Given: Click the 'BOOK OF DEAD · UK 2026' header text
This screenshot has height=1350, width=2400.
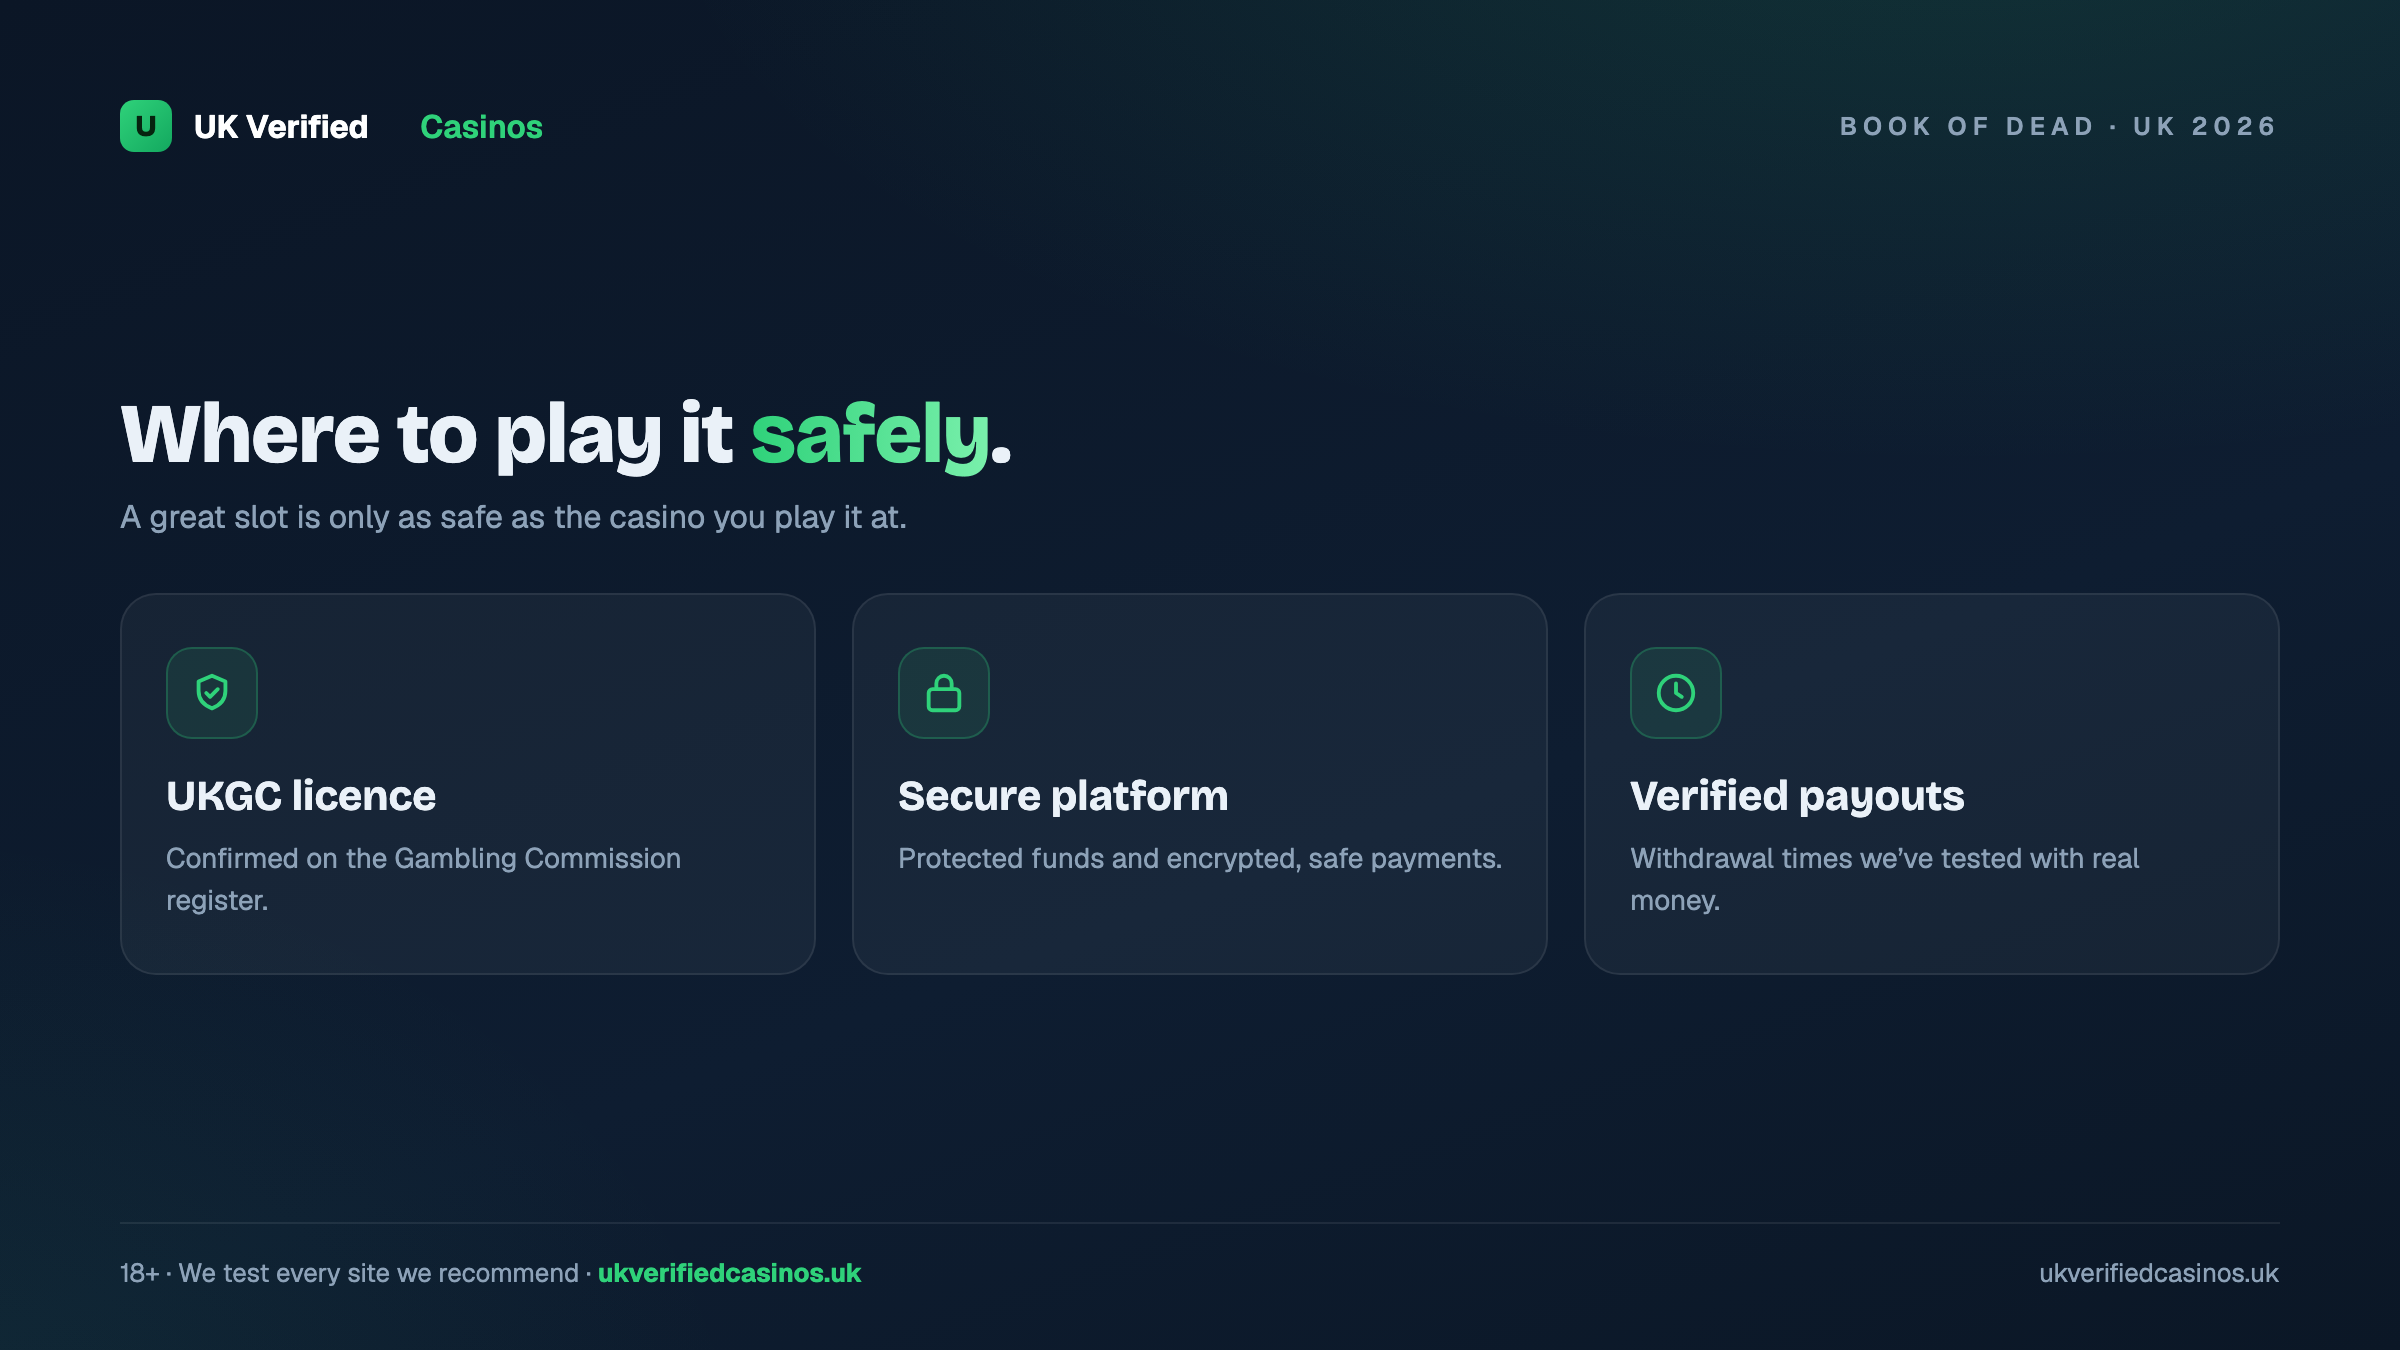Looking at the screenshot, I should 2058,127.
